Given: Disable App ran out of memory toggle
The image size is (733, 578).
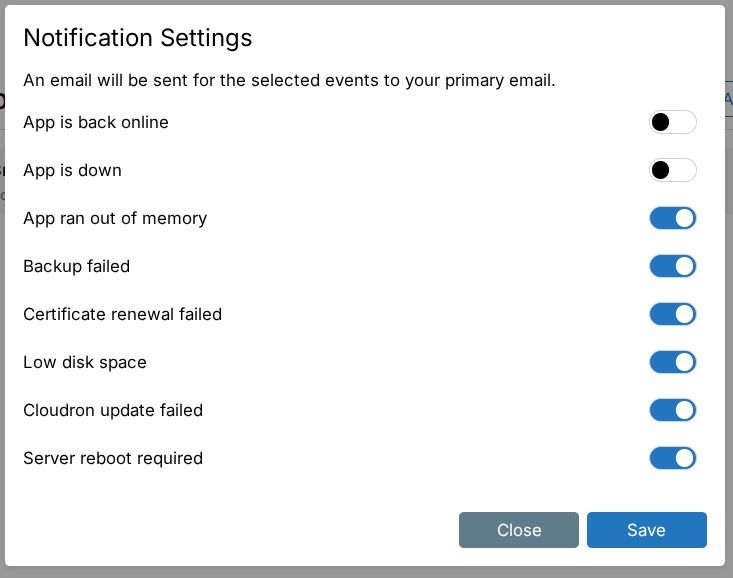Looking at the screenshot, I should click(x=672, y=218).
